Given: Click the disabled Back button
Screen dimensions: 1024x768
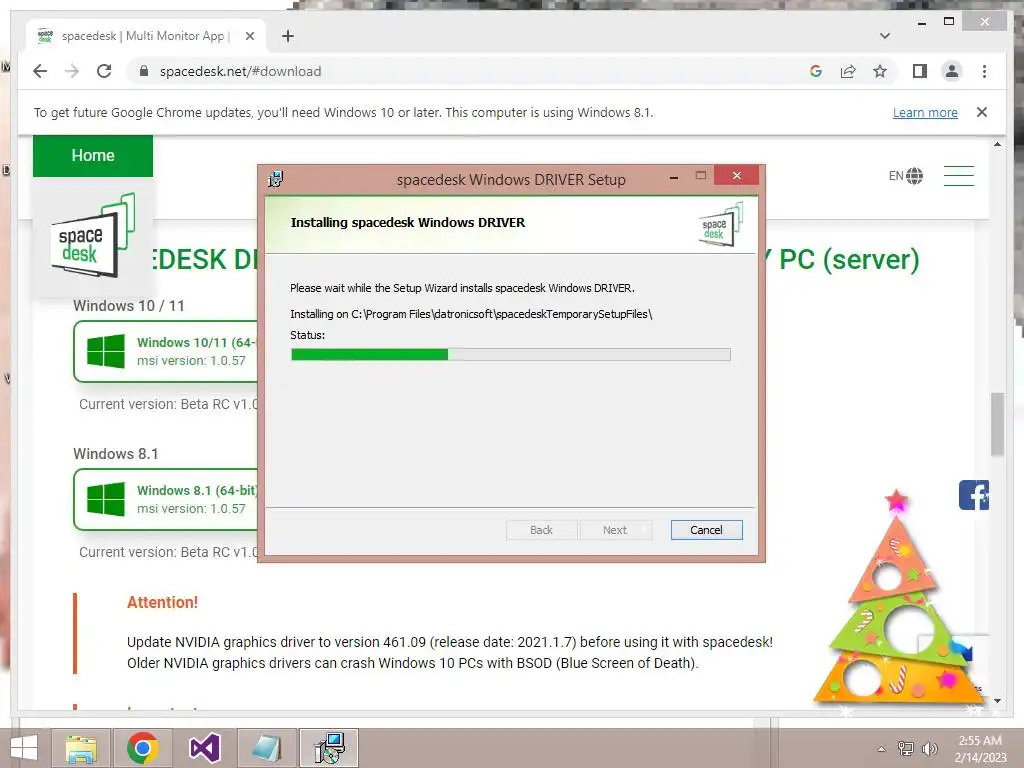Looking at the screenshot, I should [541, 530].
